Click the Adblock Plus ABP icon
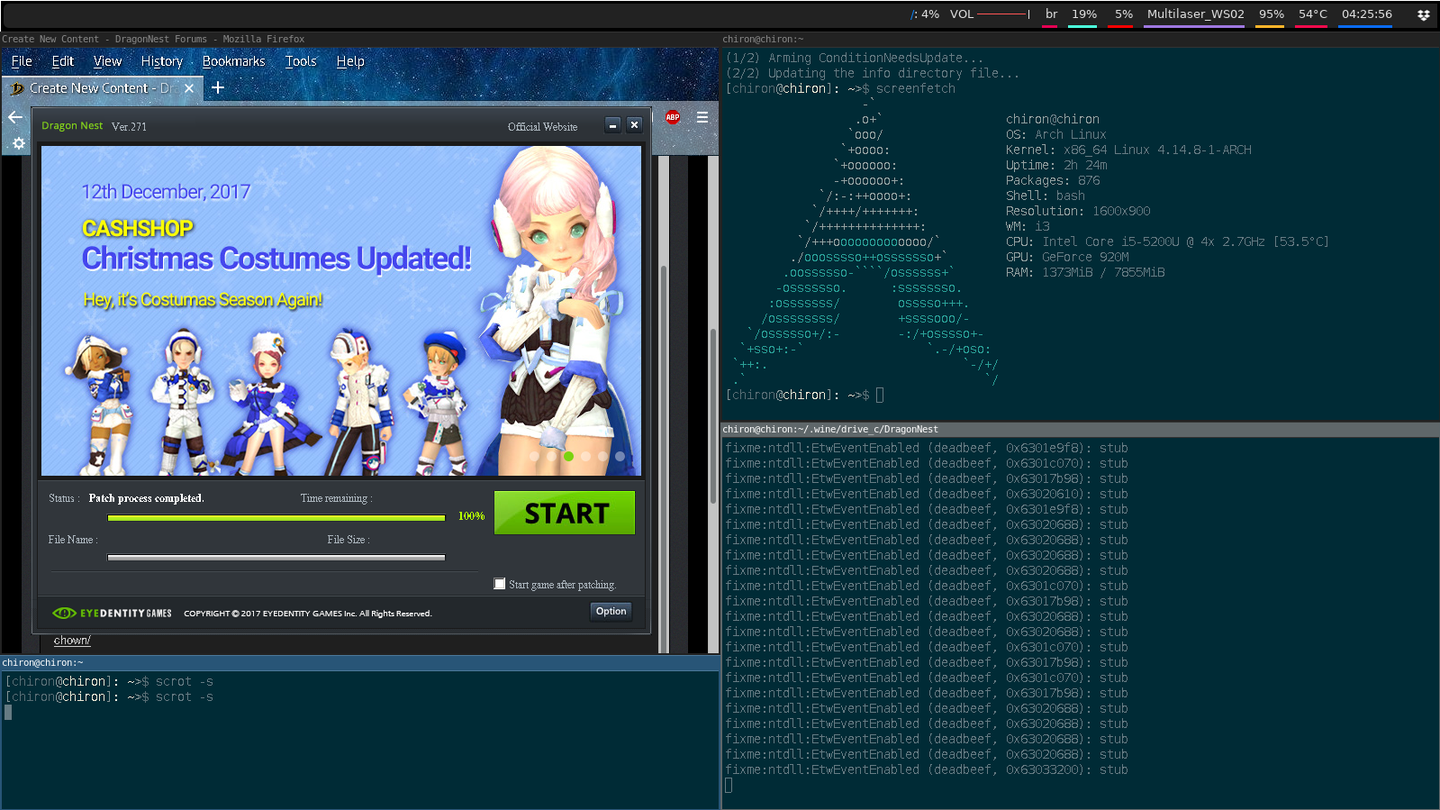Viewport: 1440px width, 810px height. pyautogui.click(x=673, y=117)
